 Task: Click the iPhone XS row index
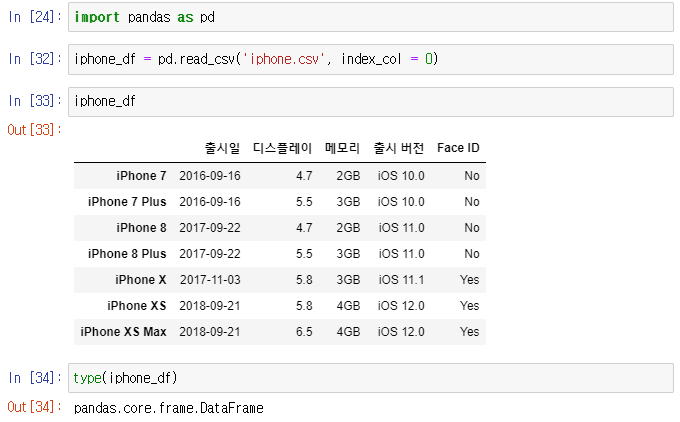137,306
